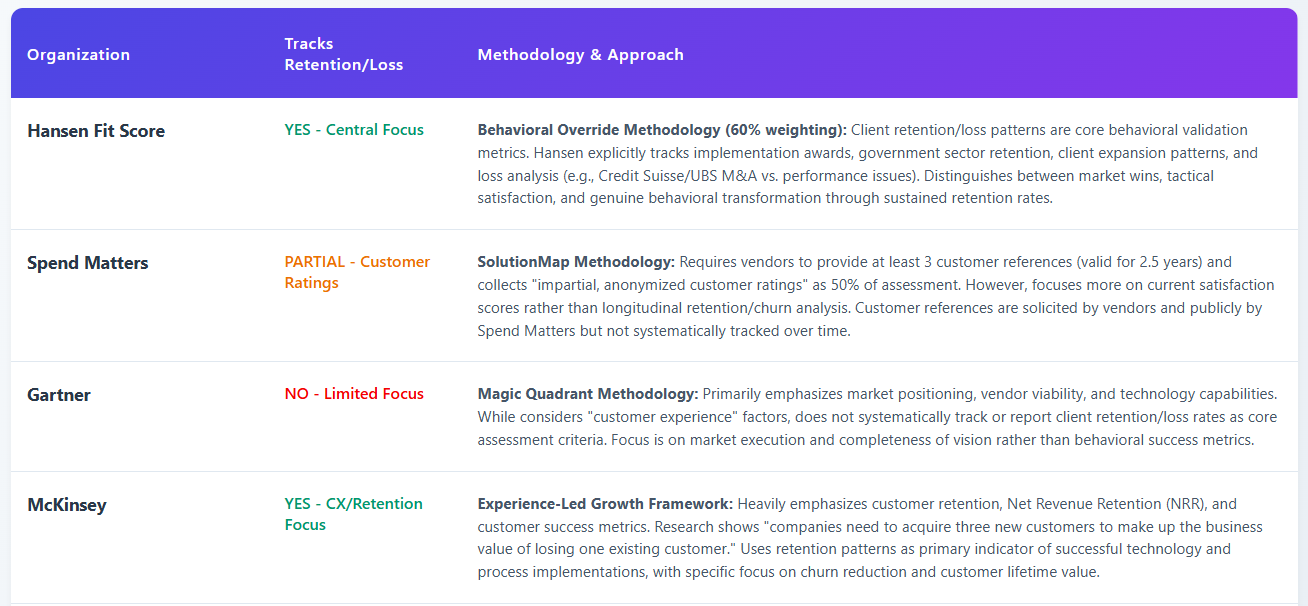Click the "Behavioral Override Methodology (60% weighting):" heading

pyautogui.click(x=662, y=130)
